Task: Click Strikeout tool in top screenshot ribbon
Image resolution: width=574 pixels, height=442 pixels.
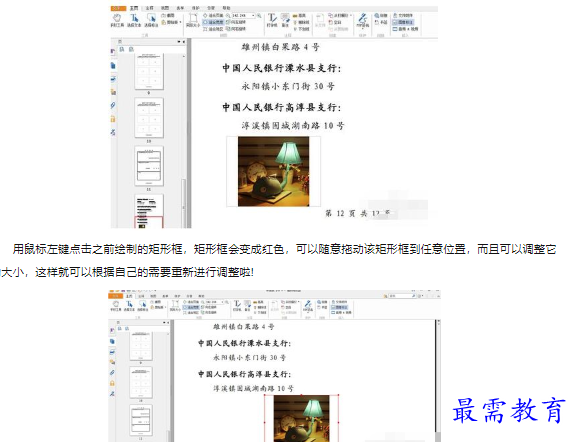Action: (302, 22)
